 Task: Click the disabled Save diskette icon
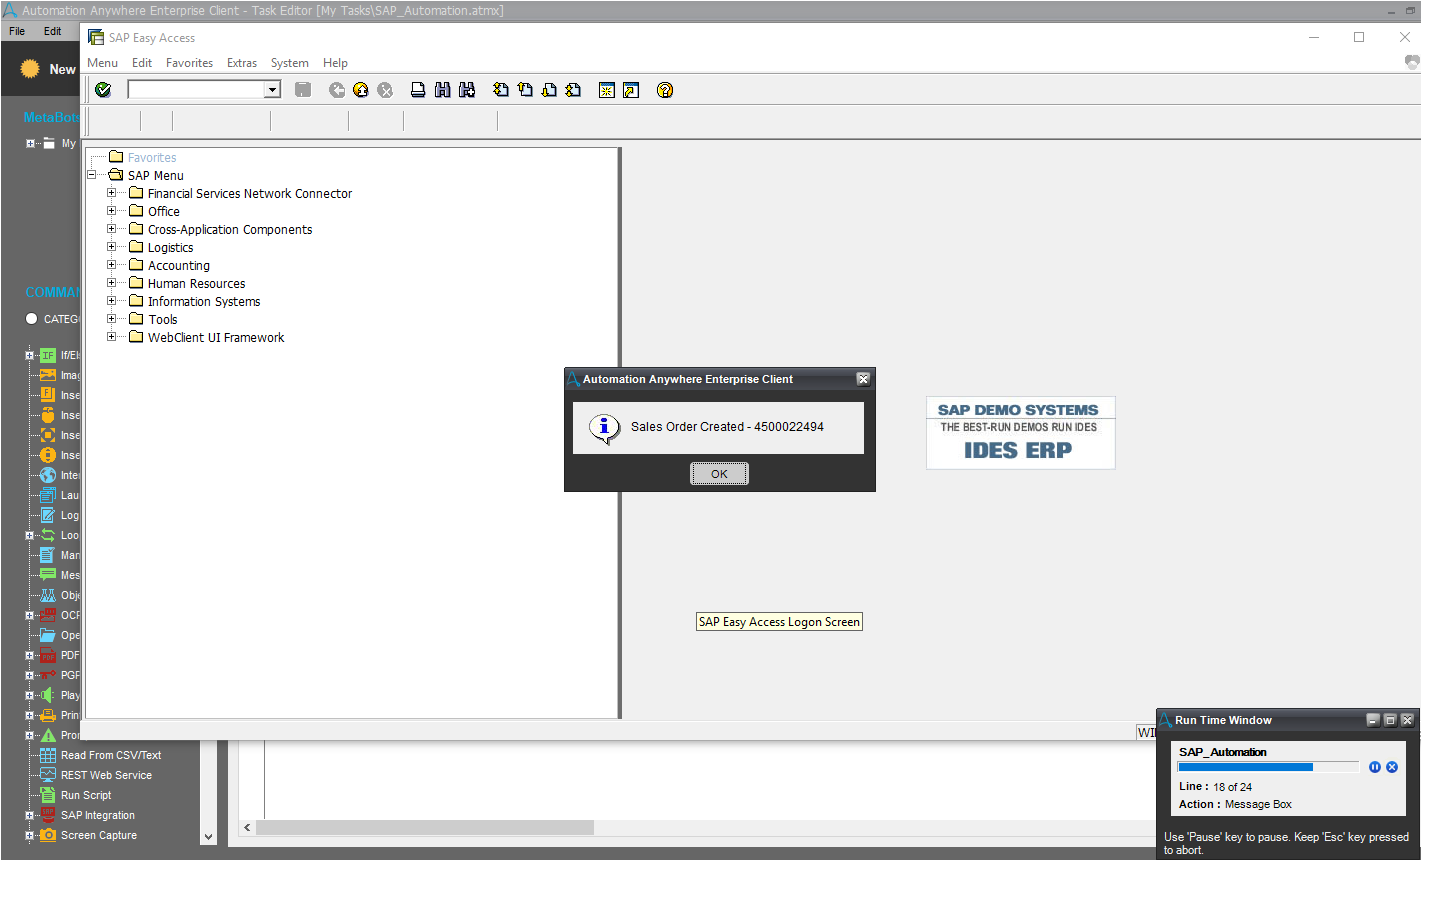[x=303, y=90]
